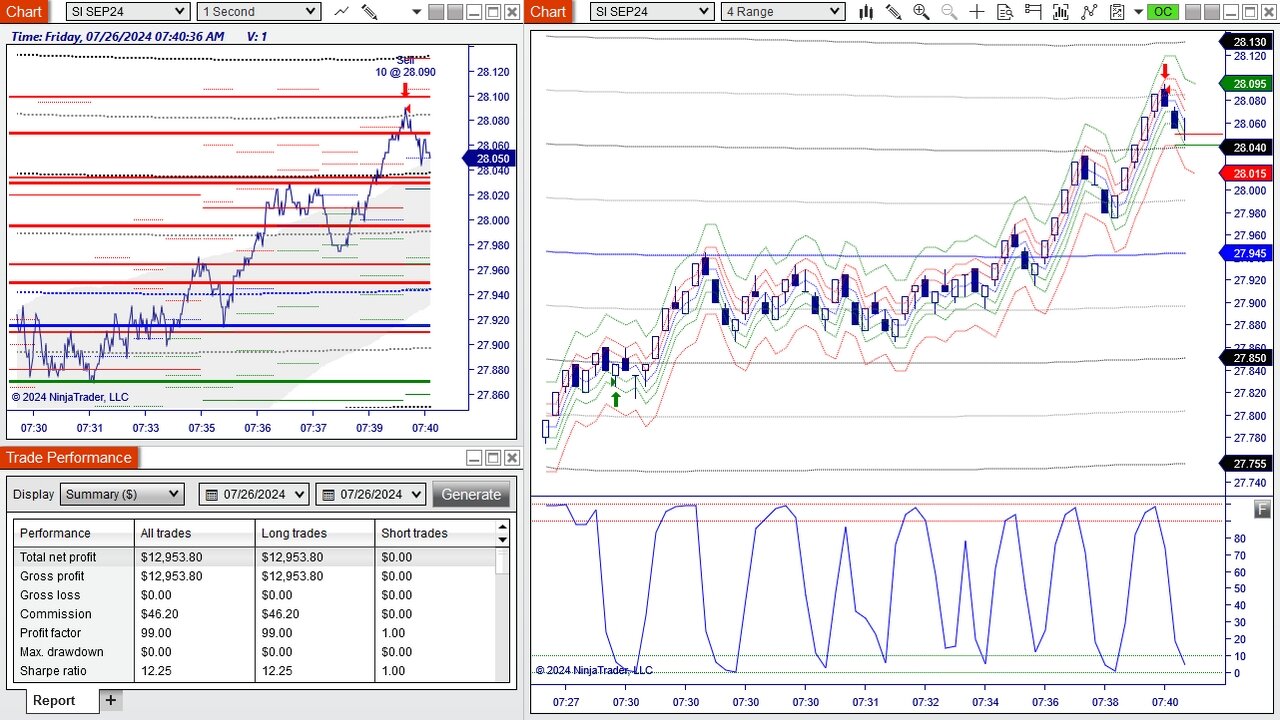Click scroll down arrow in performance table

pyautogui.click(x=503, y=540)
